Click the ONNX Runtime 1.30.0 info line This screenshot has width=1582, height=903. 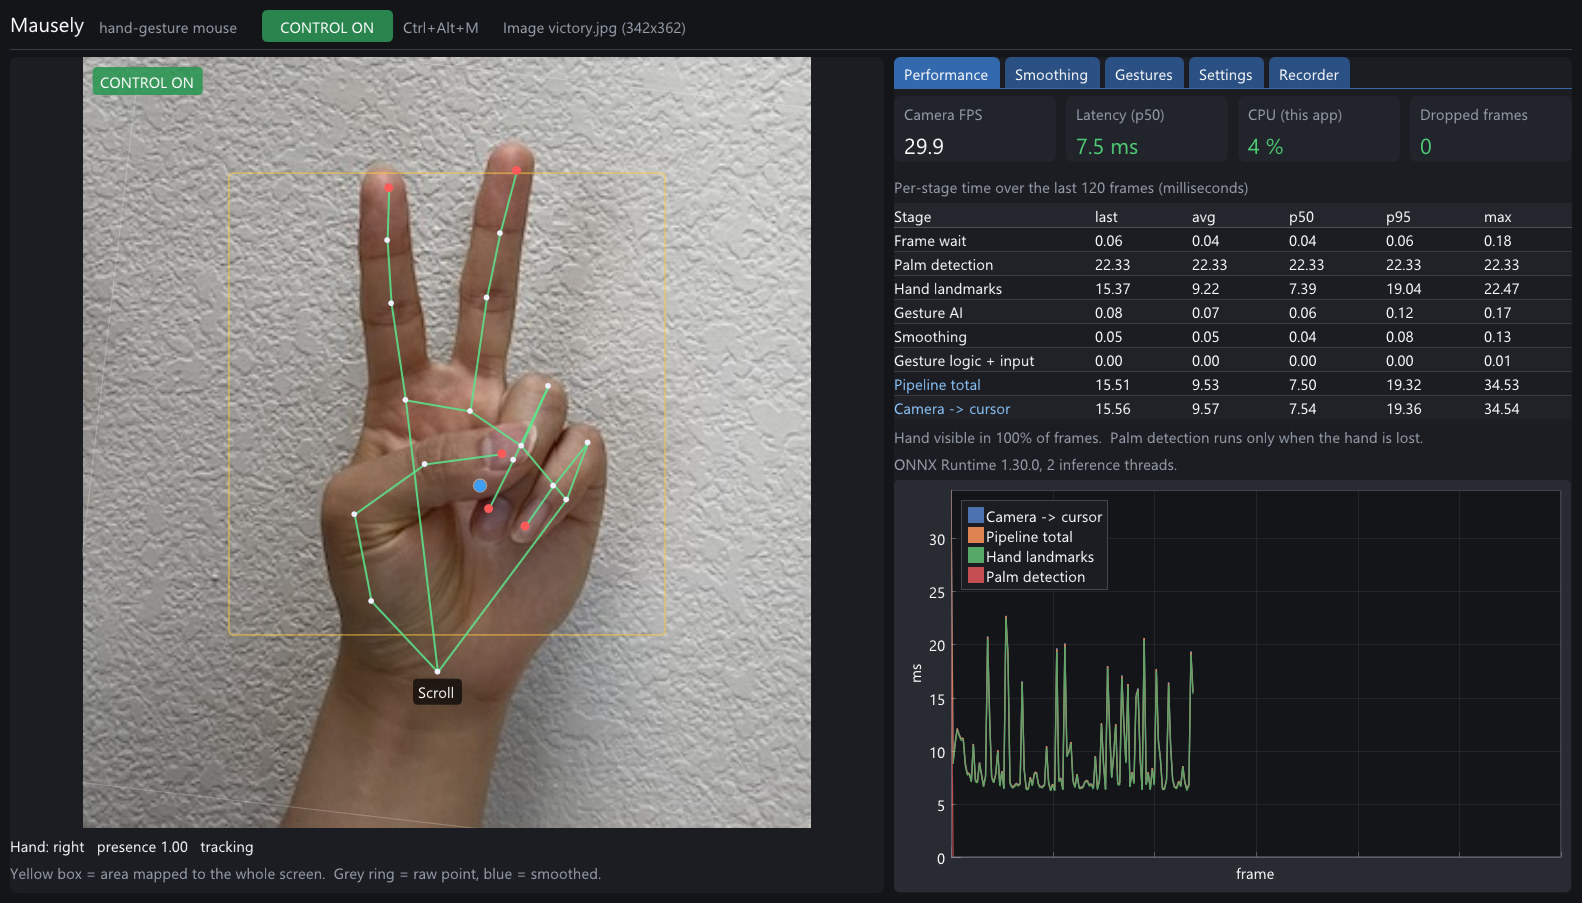click(x=1035, y=465)
